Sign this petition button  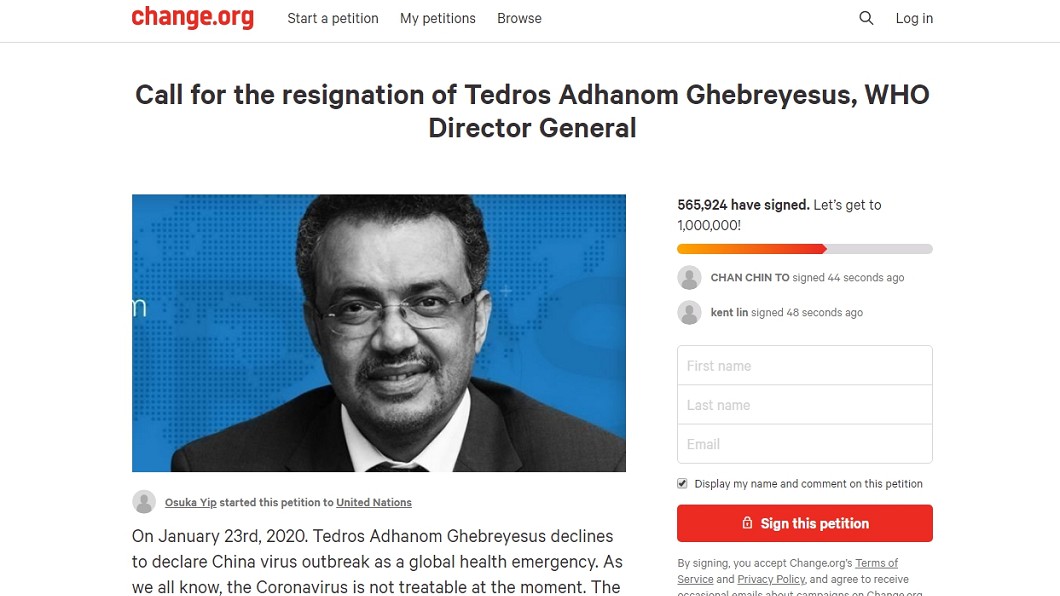pyautogui.click(x=804, y=523)
